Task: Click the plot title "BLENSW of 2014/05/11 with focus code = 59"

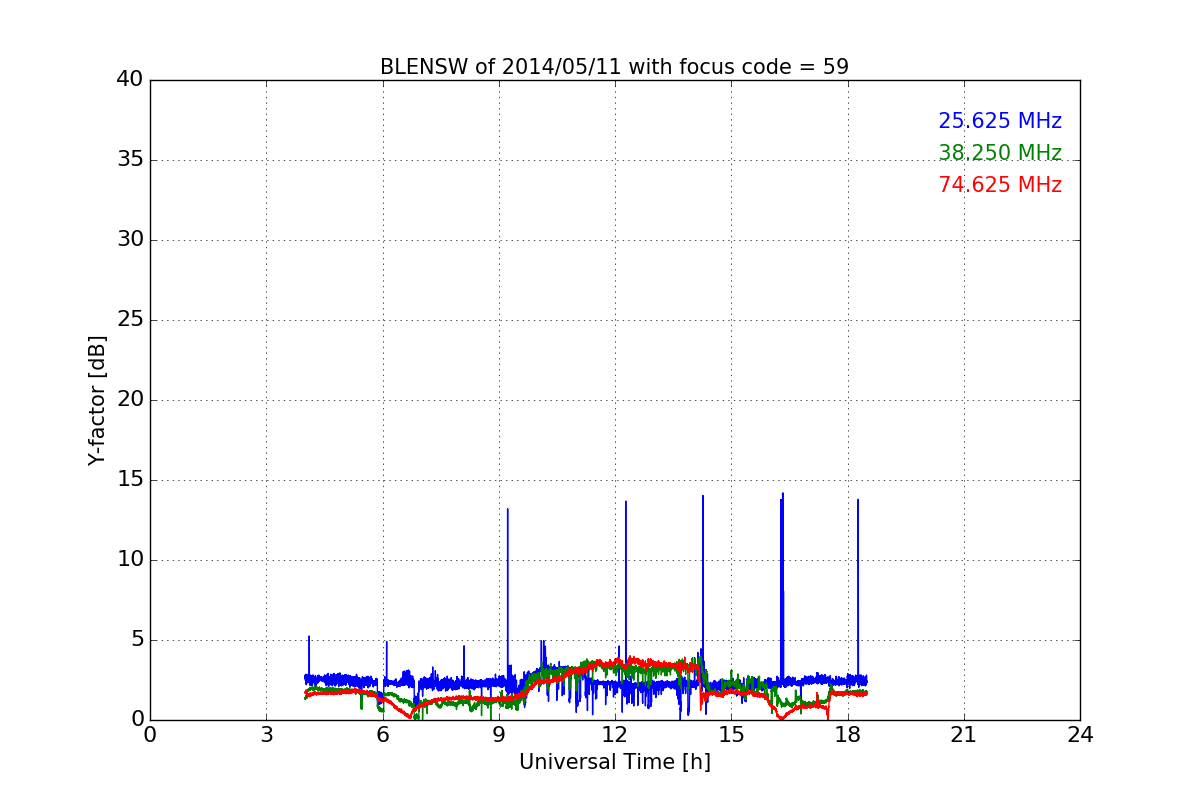Action: point(614,67)
